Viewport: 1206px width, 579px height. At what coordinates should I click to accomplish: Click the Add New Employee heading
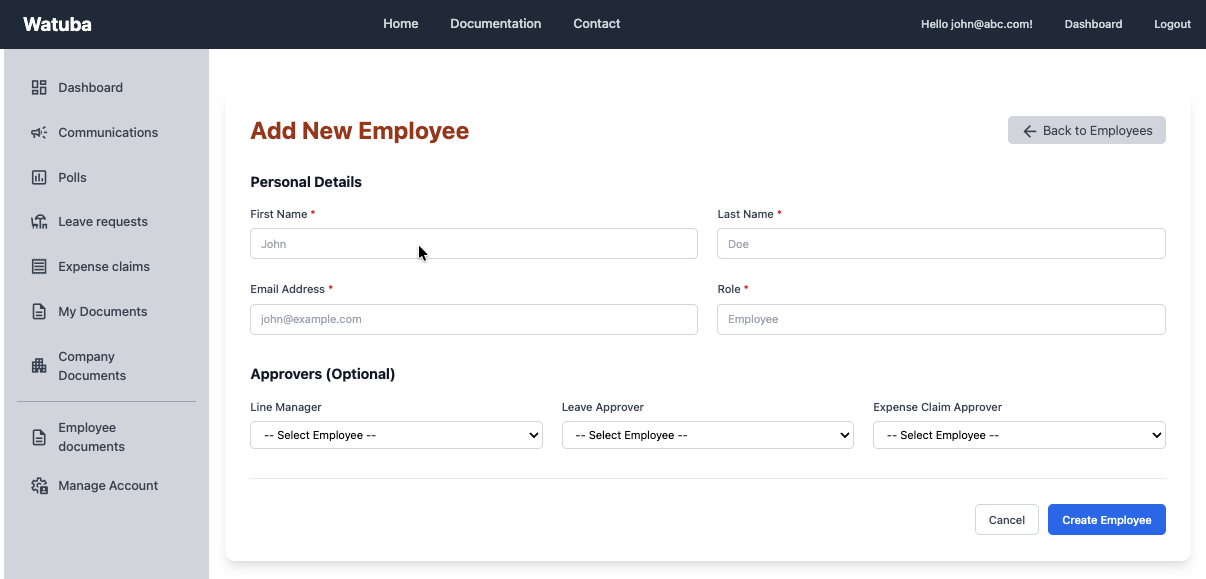[359, 131]
